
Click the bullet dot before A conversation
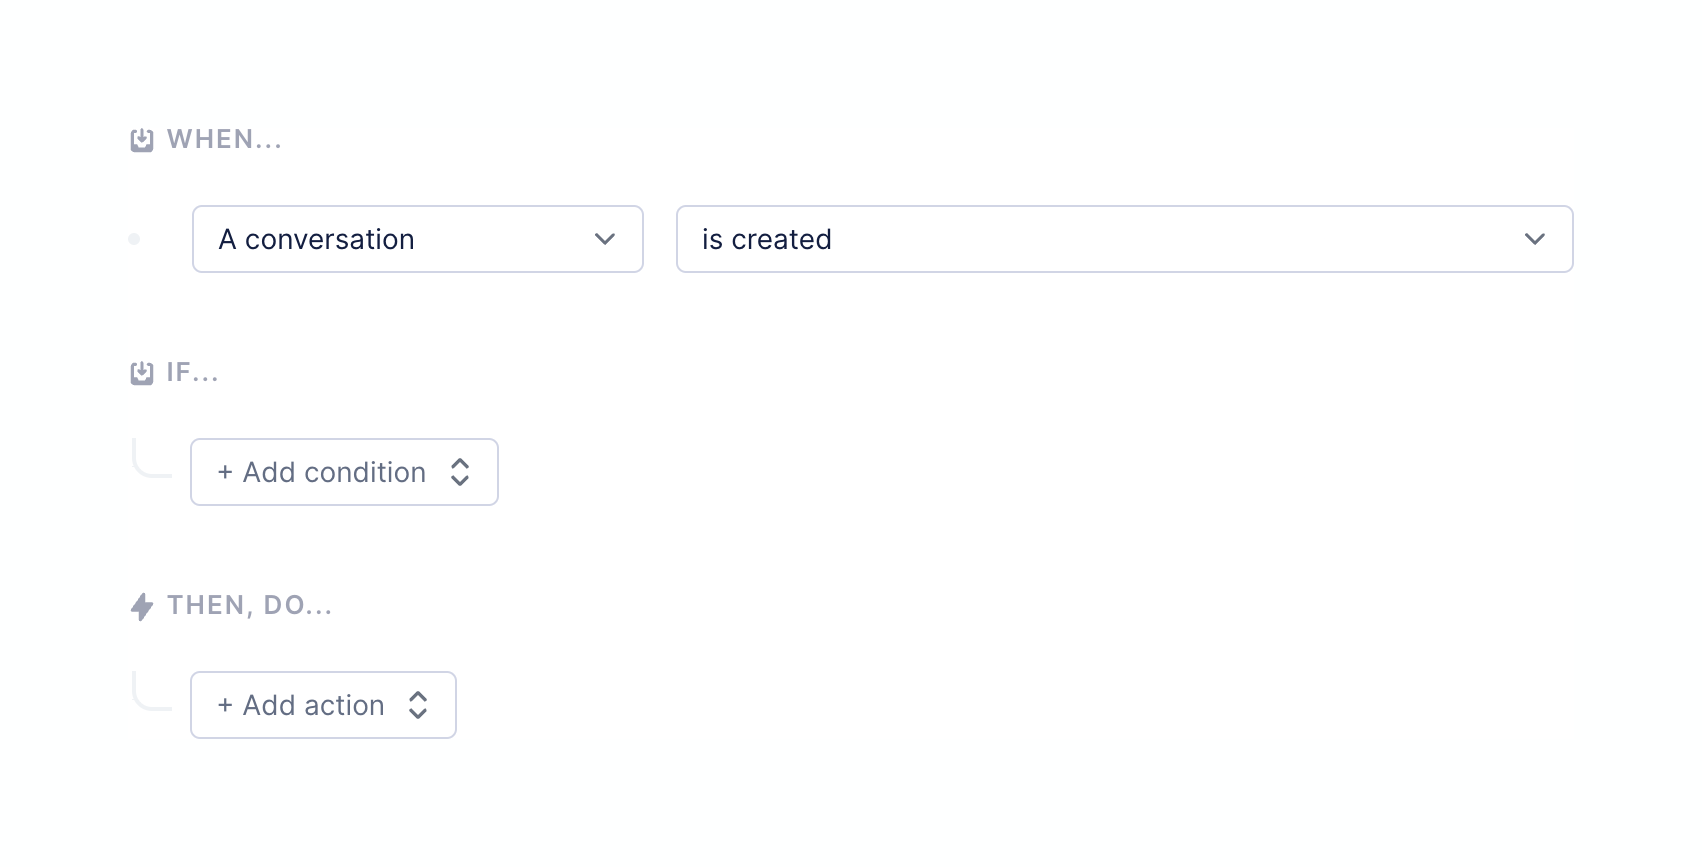[x=134, y=239]
